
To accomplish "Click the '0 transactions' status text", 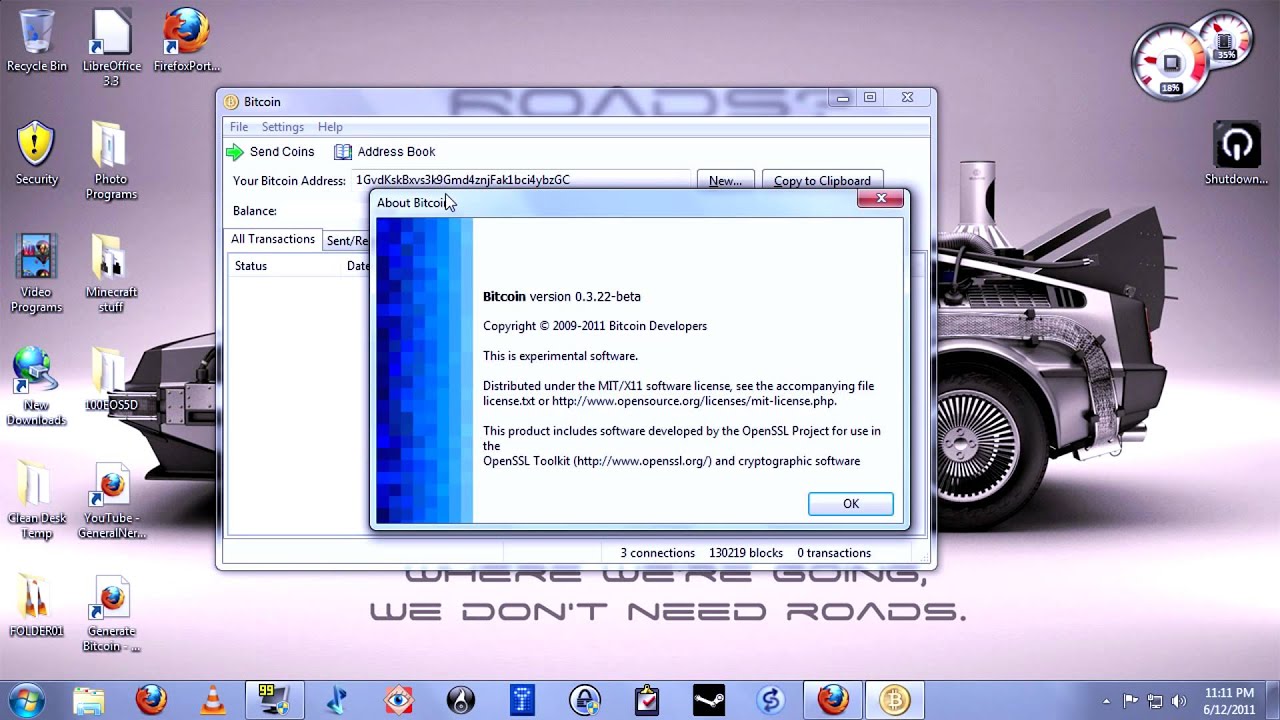I will click(834, 553).
